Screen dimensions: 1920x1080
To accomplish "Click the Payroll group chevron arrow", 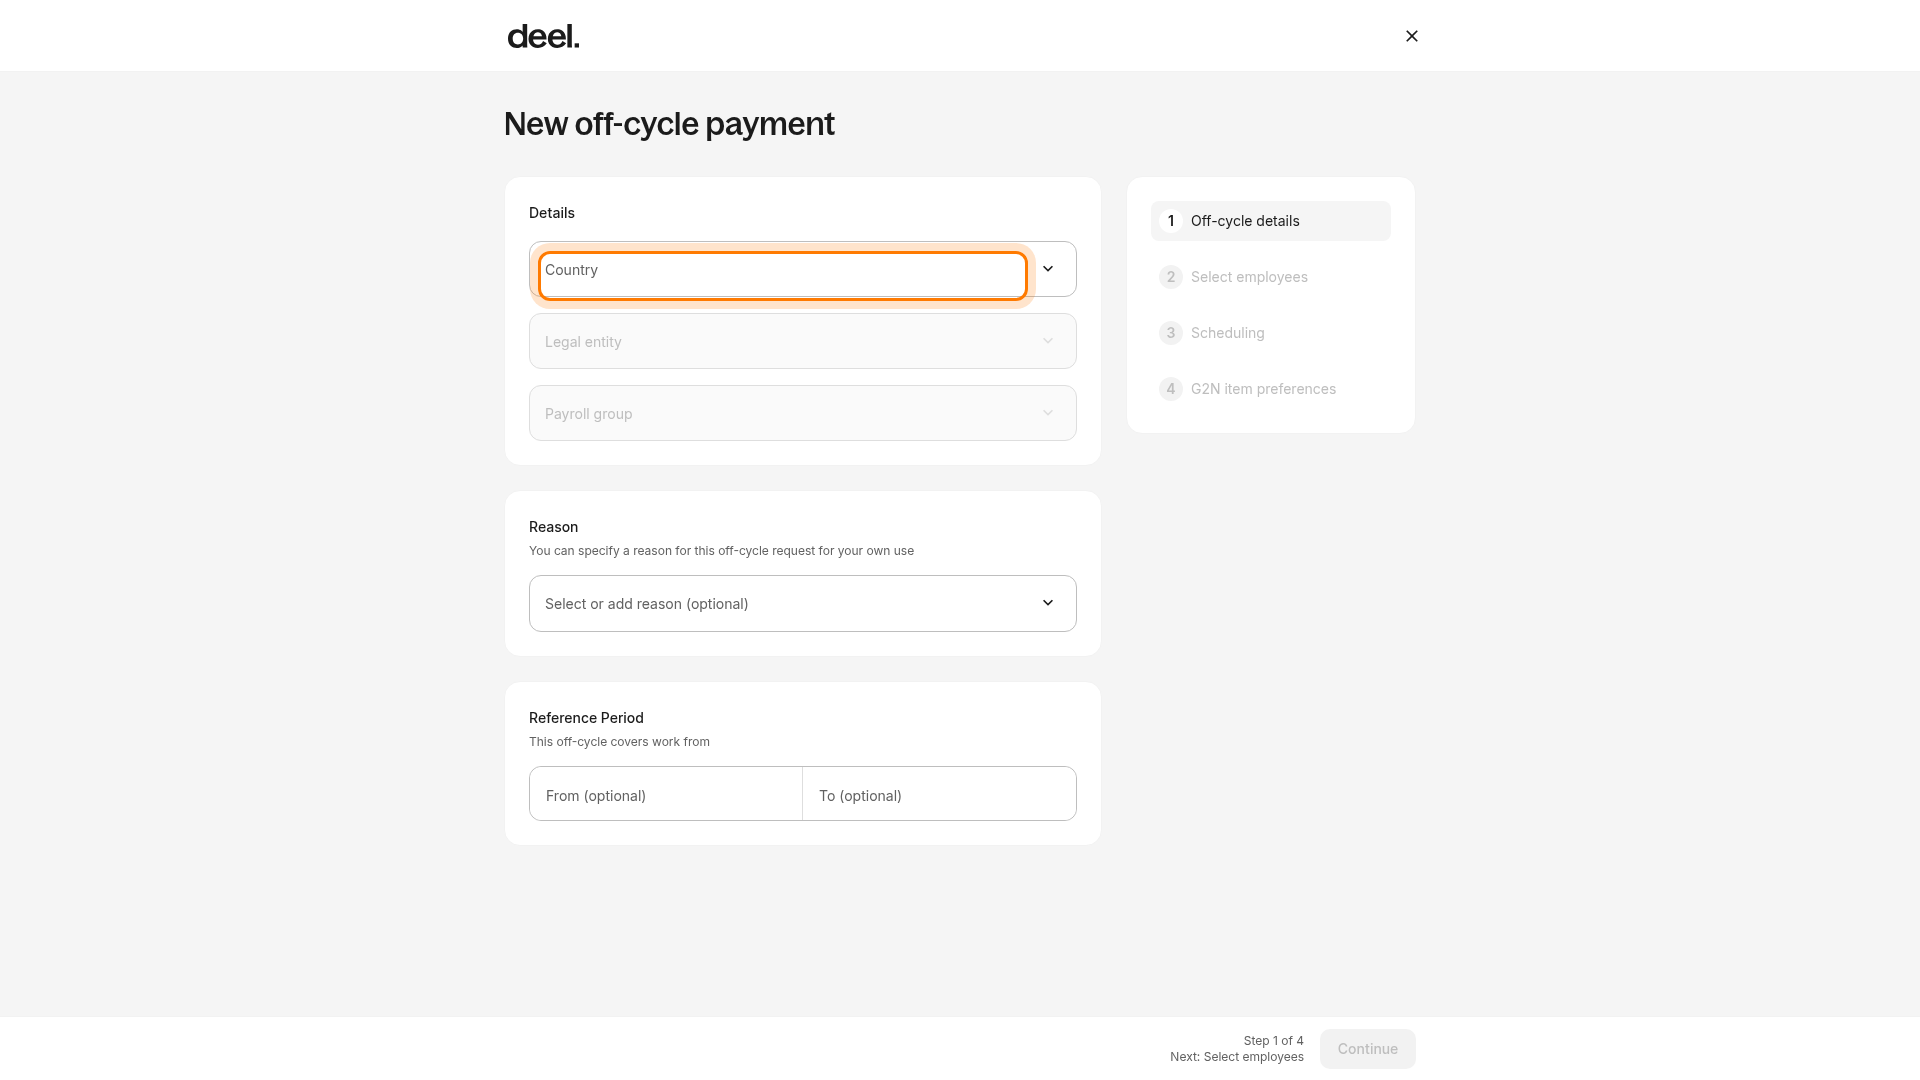I will [1047, 413].
